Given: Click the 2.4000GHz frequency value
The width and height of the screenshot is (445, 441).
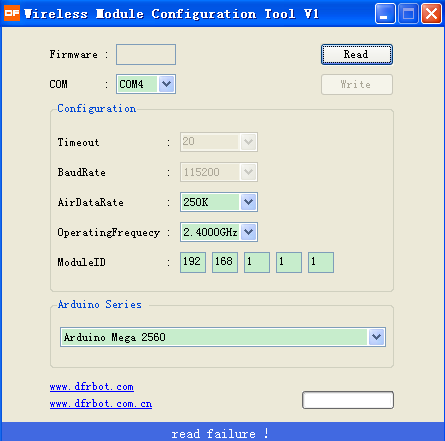Looking at the screenshot, I should 210,232.
